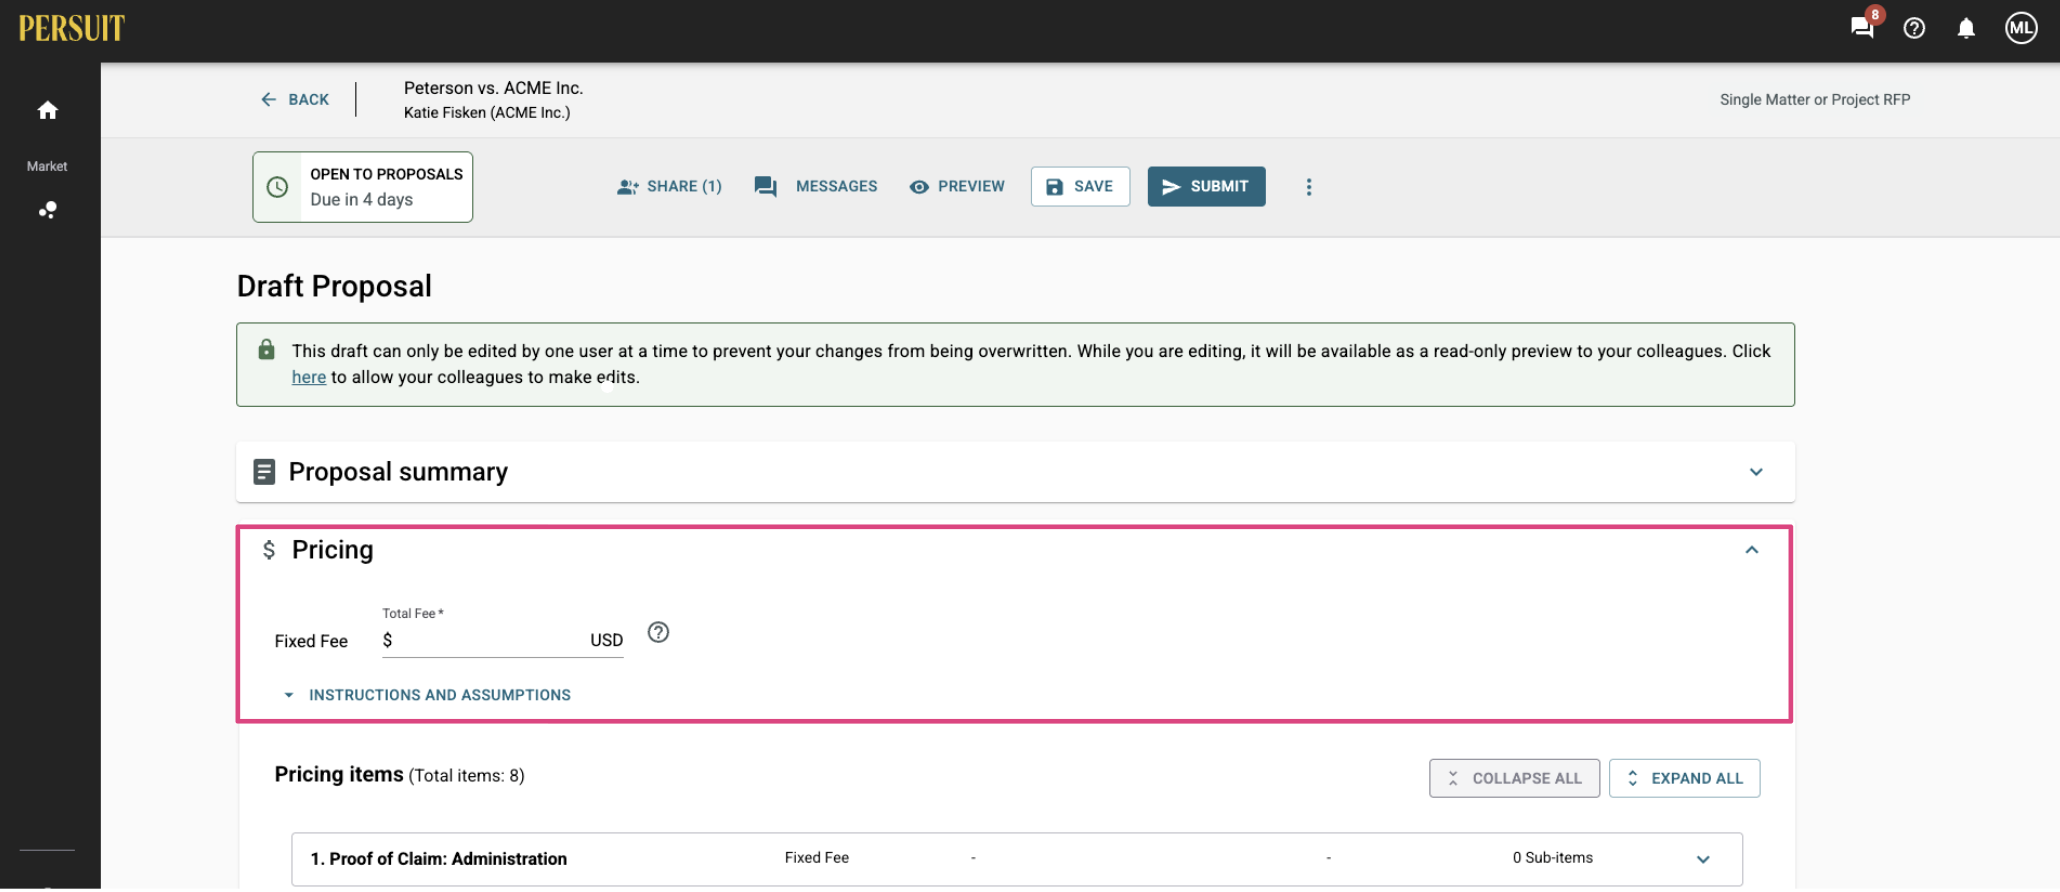Screen dimensions: 2060x892
Task: Open the three-dot more options menu
Action: click(1308, 187)
